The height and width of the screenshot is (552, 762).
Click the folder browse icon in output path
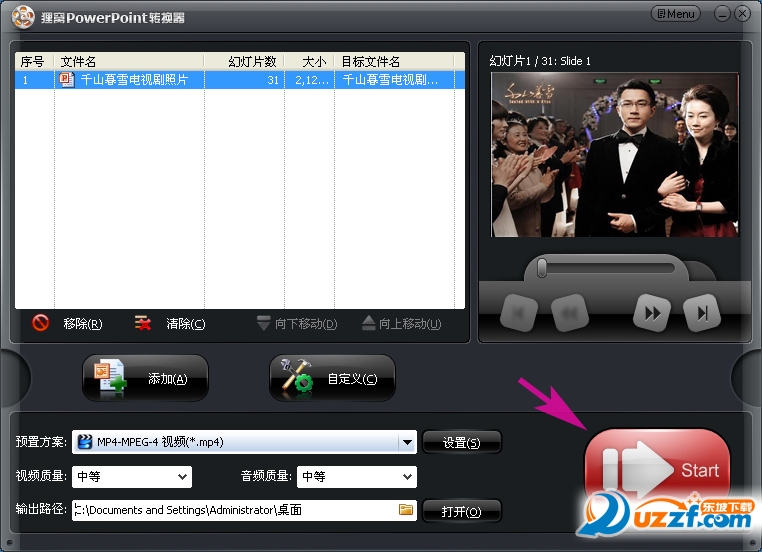point(406,509)
